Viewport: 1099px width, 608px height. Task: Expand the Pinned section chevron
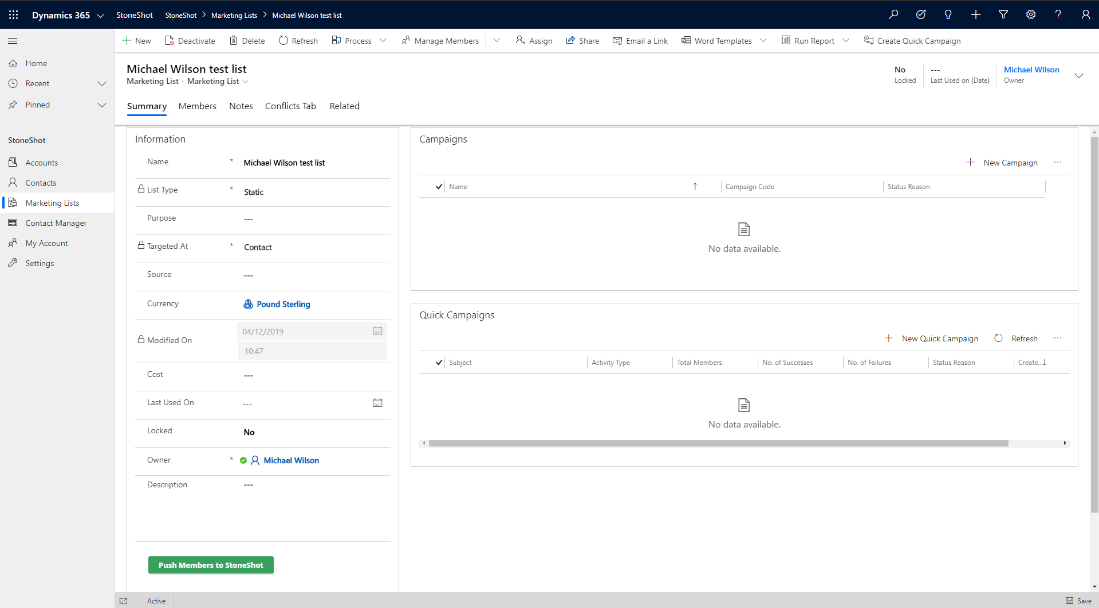102,105
